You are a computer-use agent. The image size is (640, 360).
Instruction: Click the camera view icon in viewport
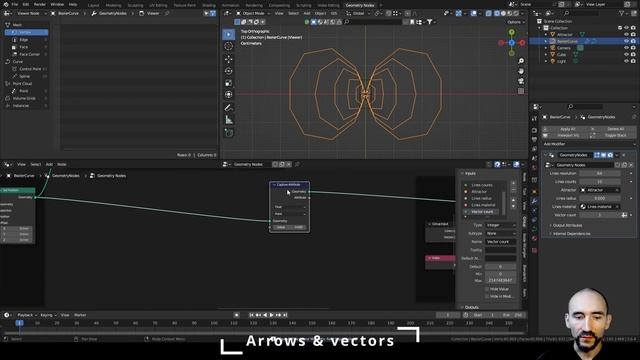[521, 81]
